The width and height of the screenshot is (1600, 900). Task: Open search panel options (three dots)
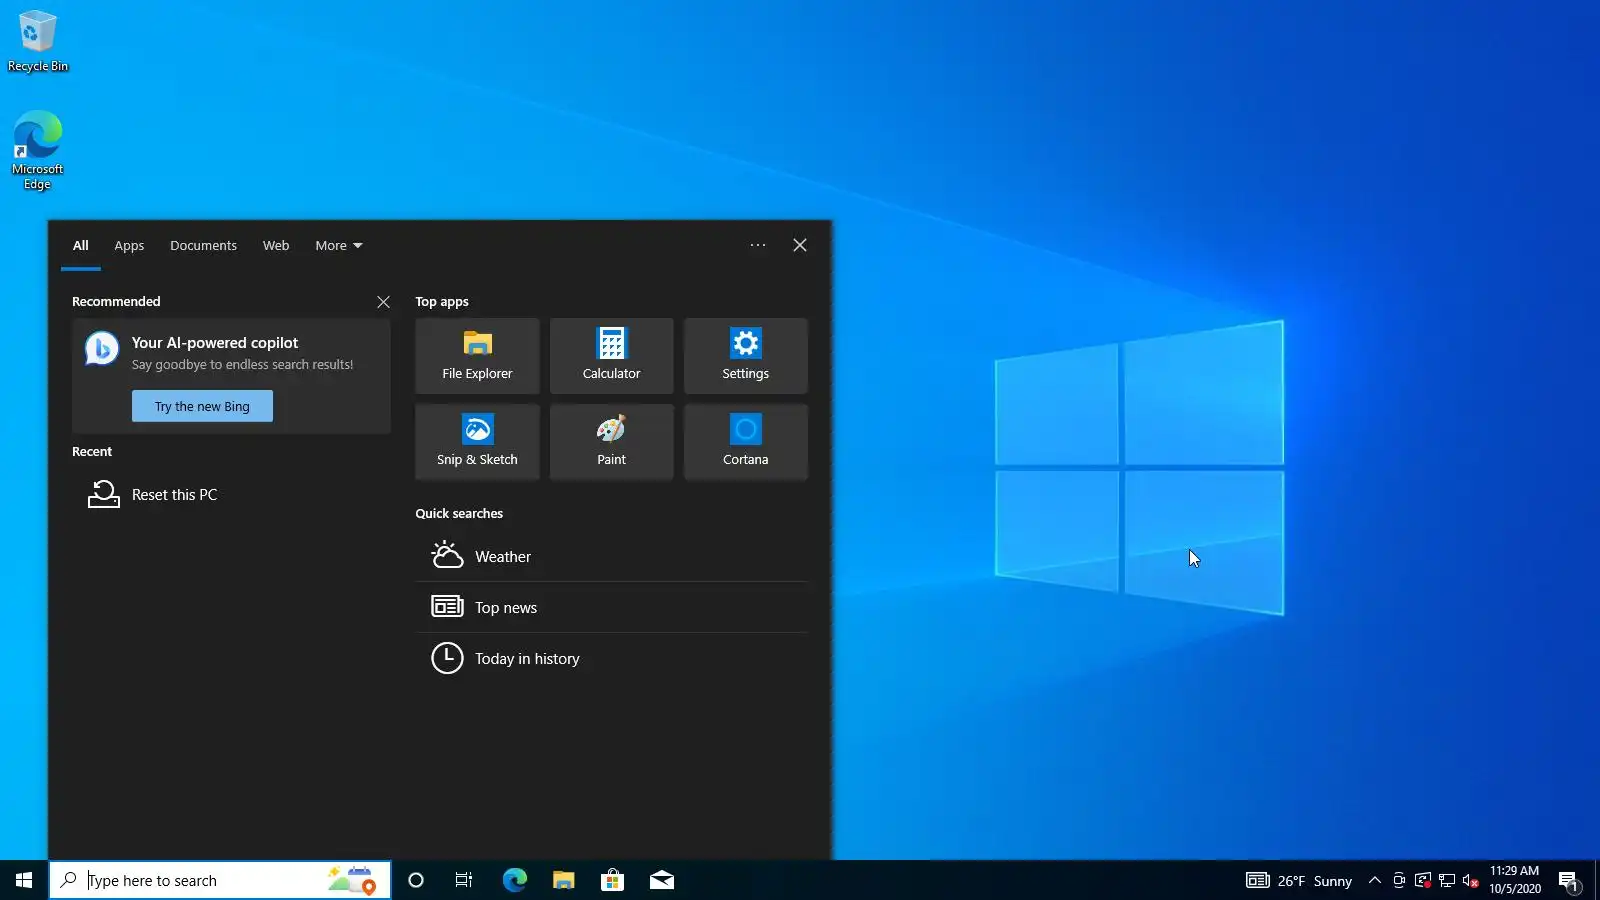click(758, 245)
